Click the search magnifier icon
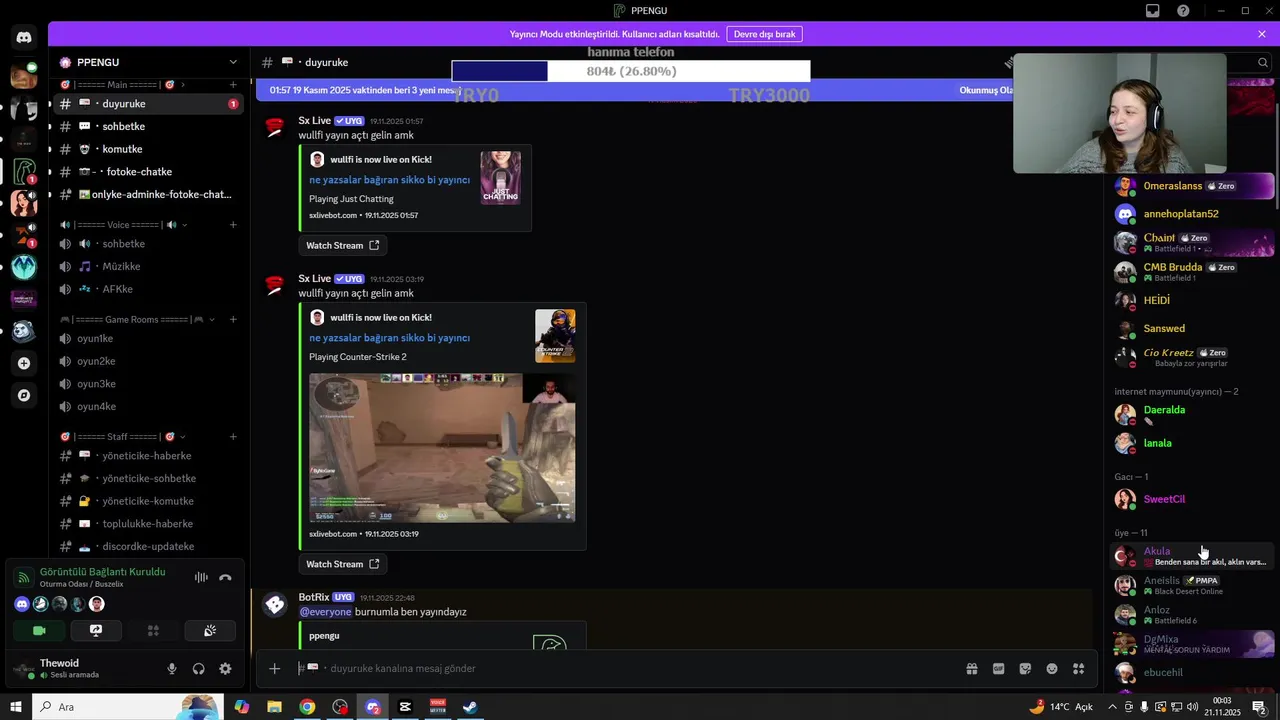The height and width of the screenshot is (720, 1280). 1263,62
